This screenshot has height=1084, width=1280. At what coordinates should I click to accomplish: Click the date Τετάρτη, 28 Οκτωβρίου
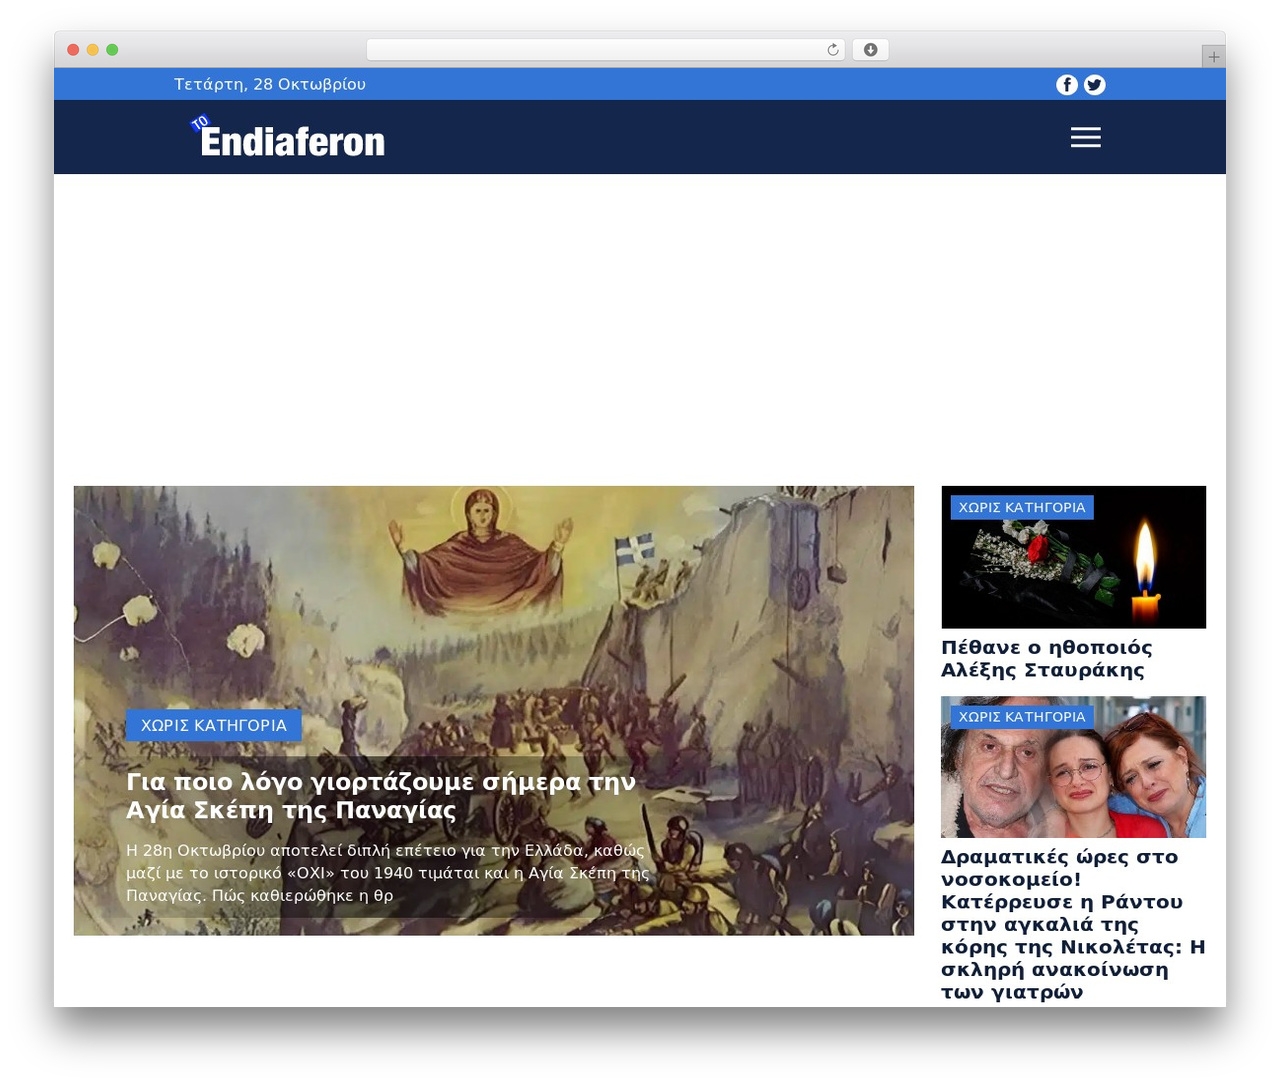270,84
